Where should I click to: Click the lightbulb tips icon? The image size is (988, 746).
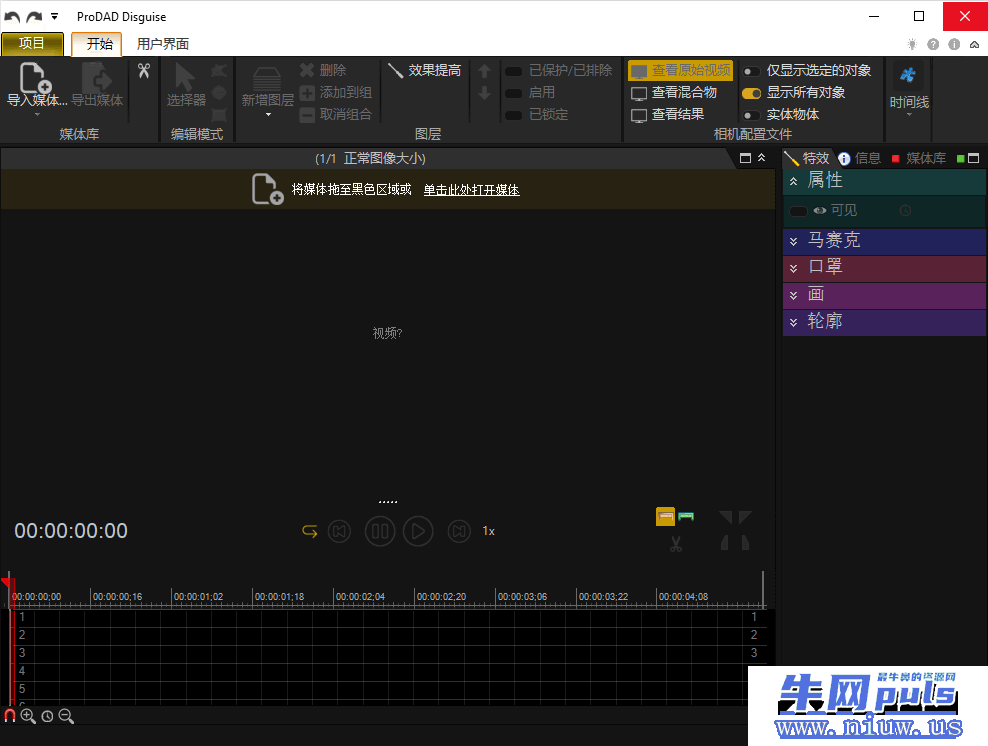tap(912, 44)
